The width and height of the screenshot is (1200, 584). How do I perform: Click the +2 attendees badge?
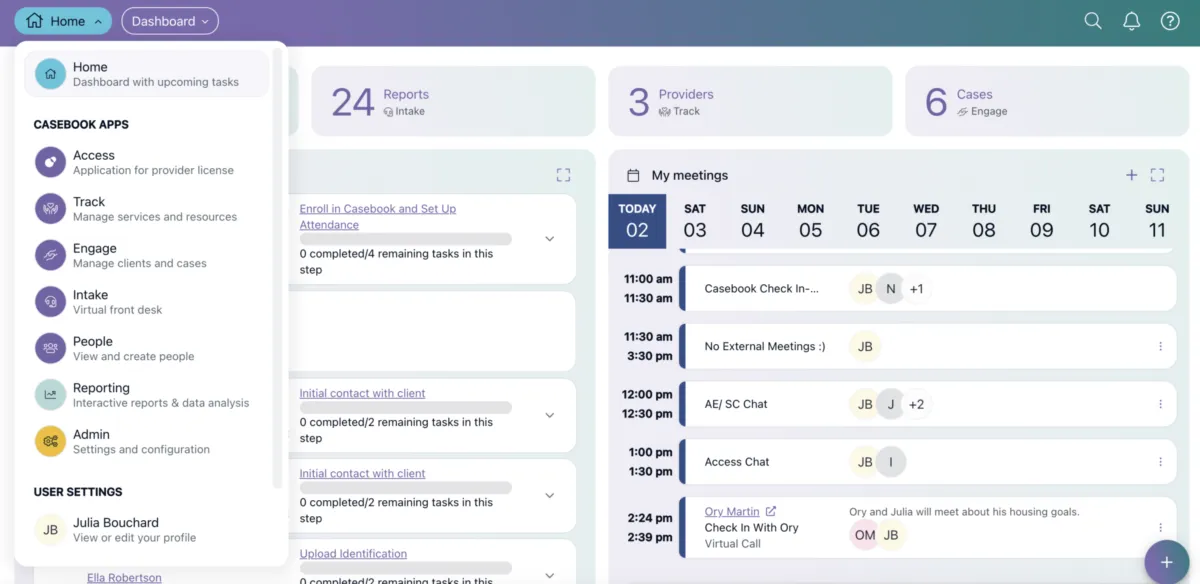click(x=916, y=404)
